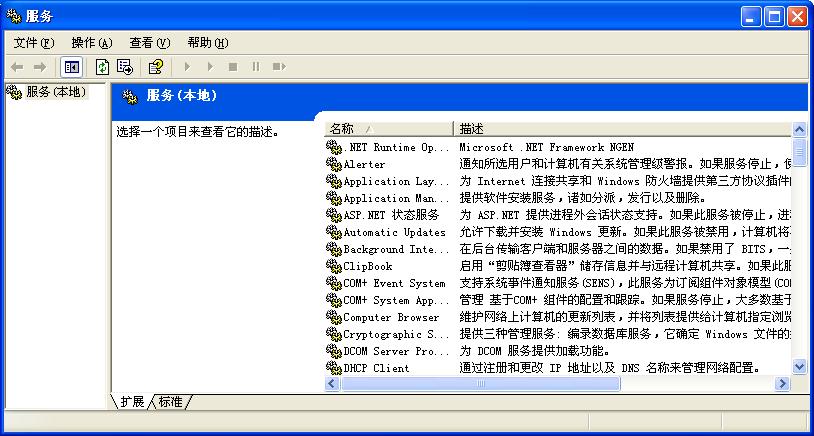
Task: Select the Cryptographic S... service
Action: coord(397,334)
